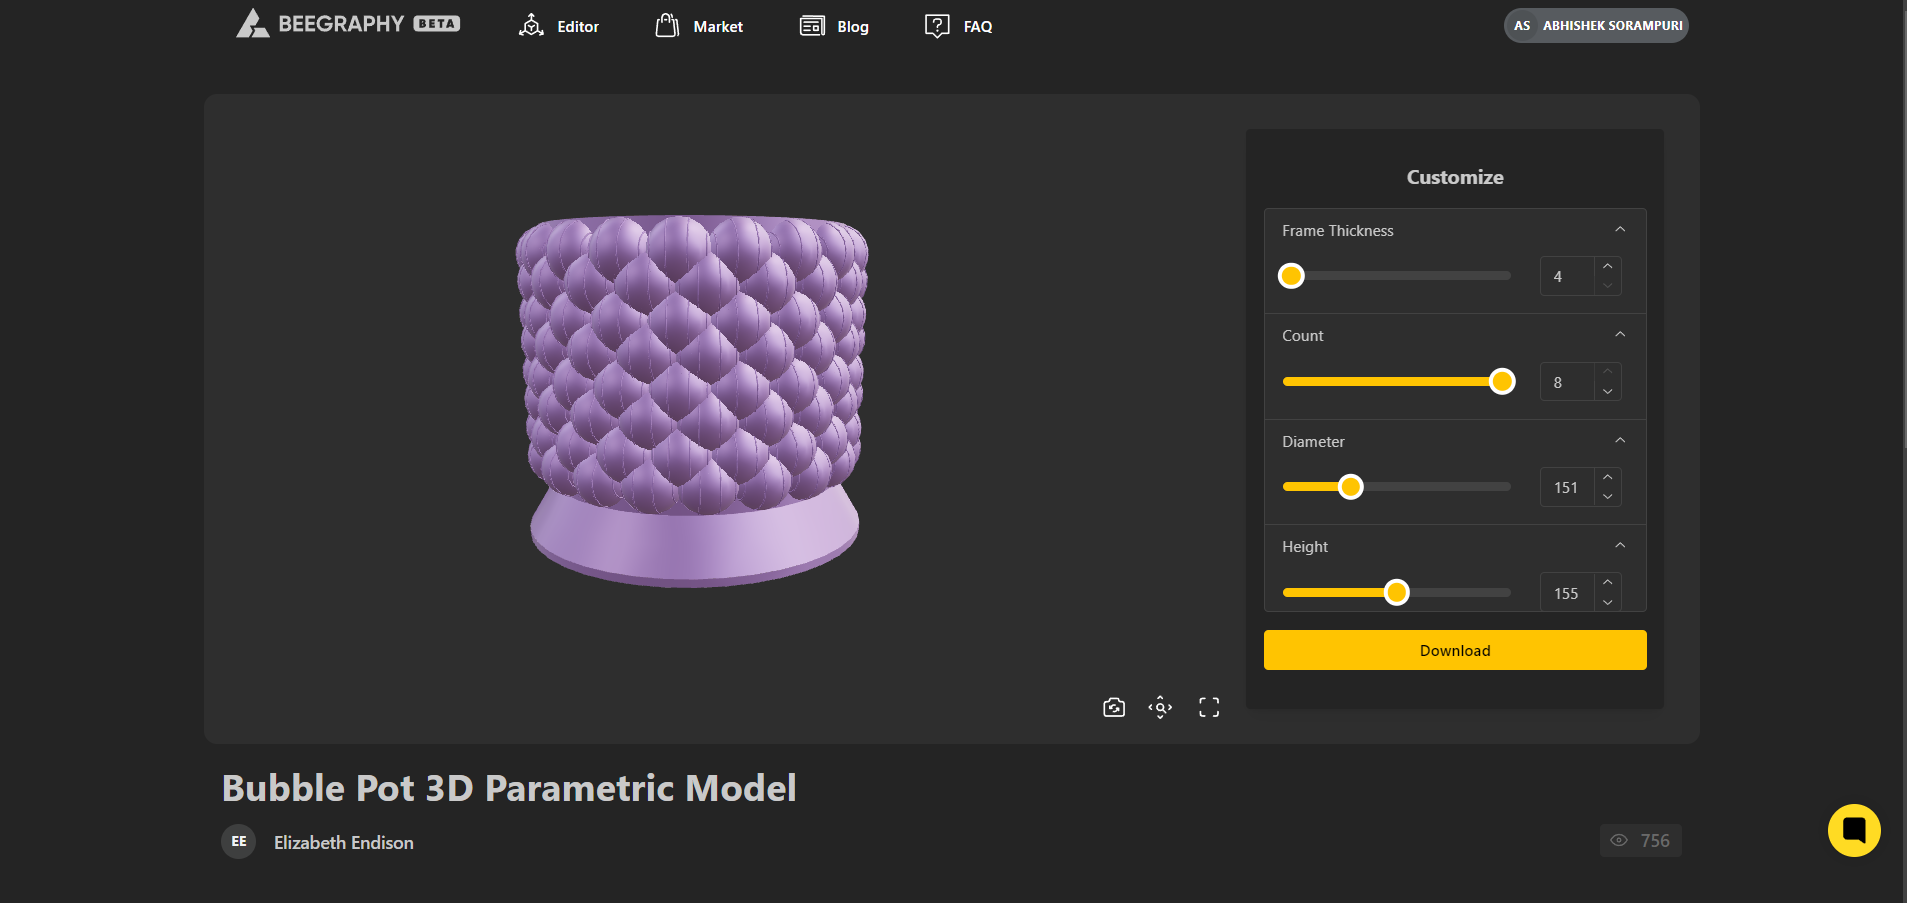Click the EE author avatar
The height and width of the screenshot is (903, 1907).
coord(239,842)
